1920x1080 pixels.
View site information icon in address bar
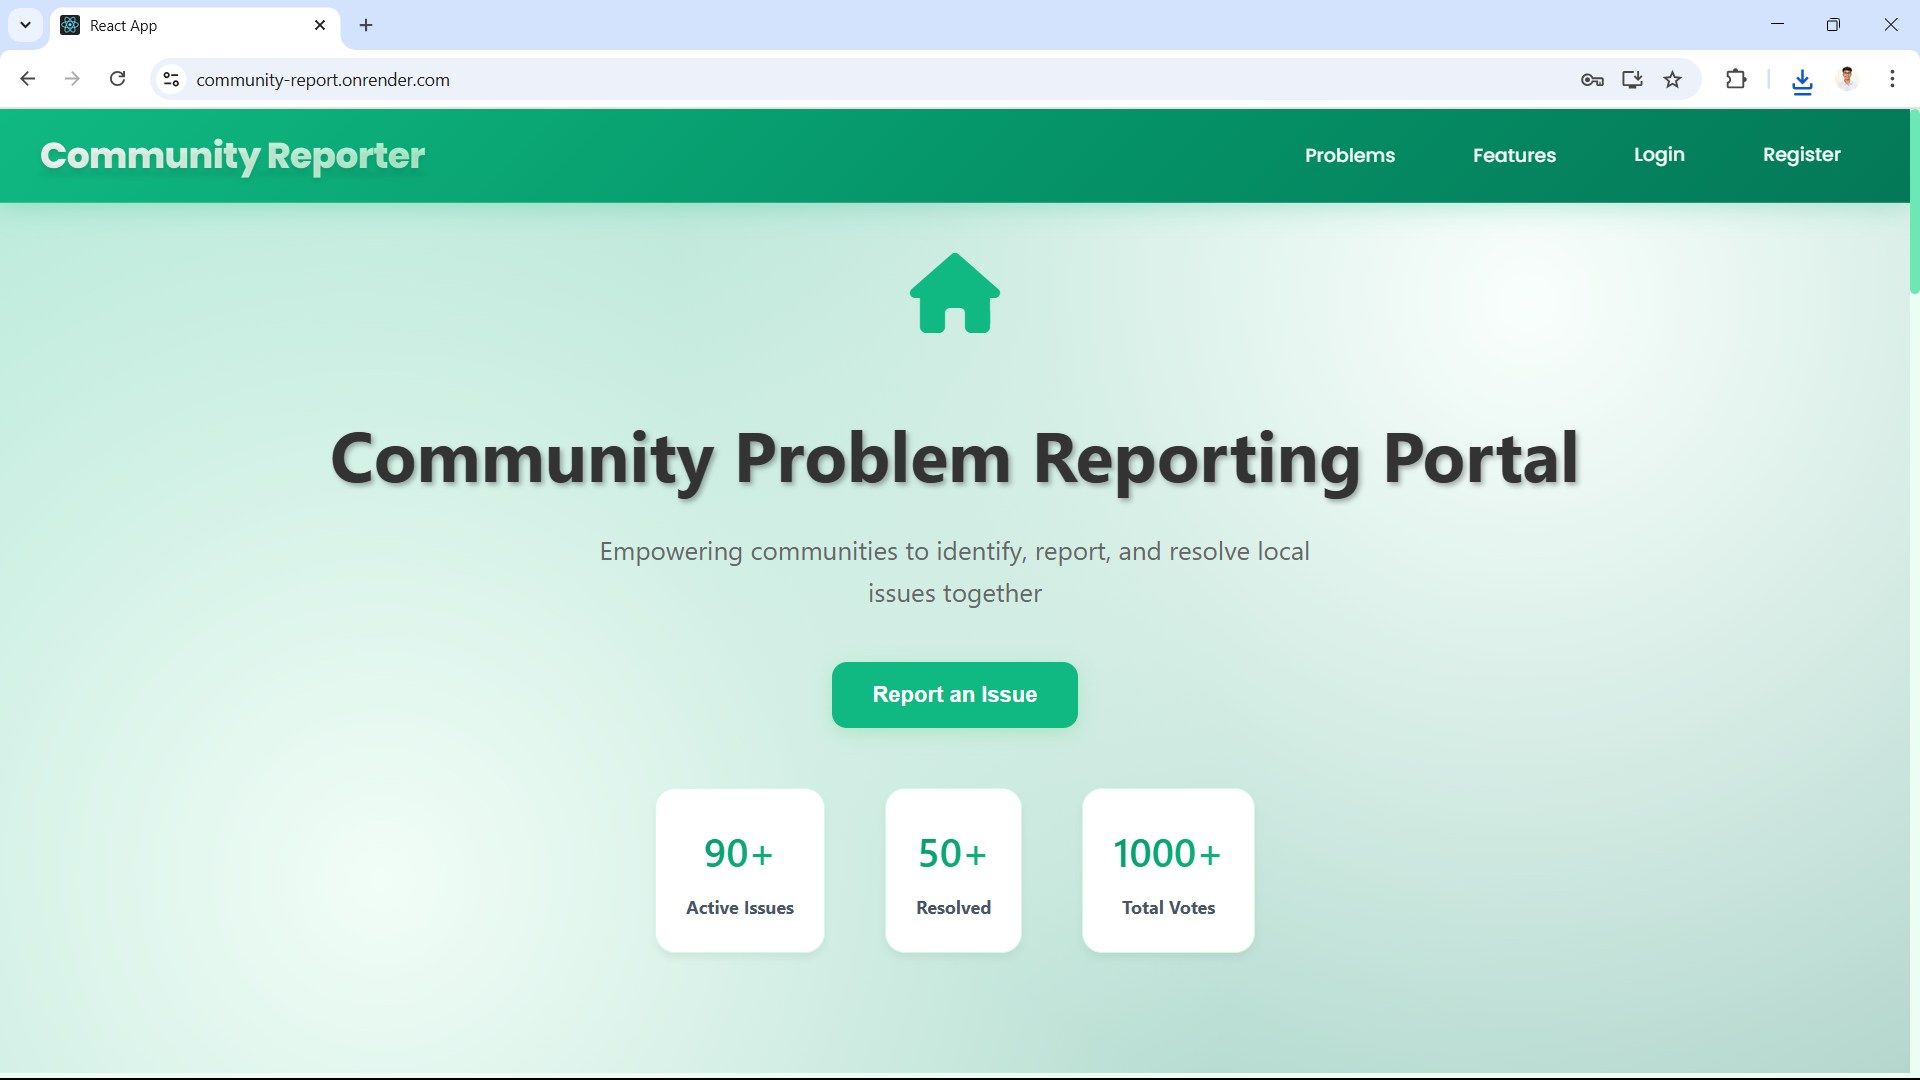click(171, 79)
